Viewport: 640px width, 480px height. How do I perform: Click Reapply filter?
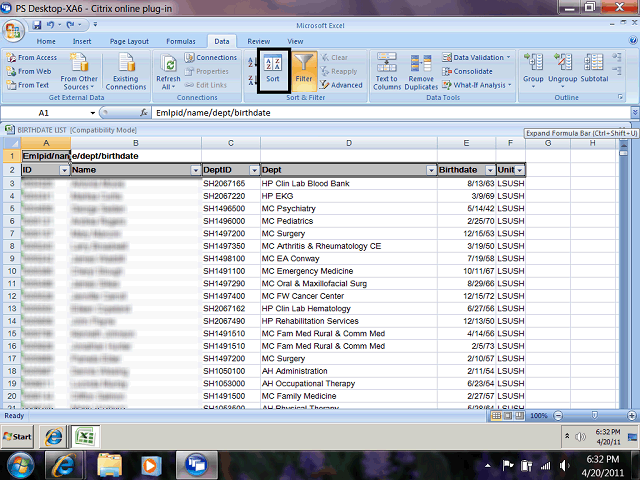[x=339, y=71]
